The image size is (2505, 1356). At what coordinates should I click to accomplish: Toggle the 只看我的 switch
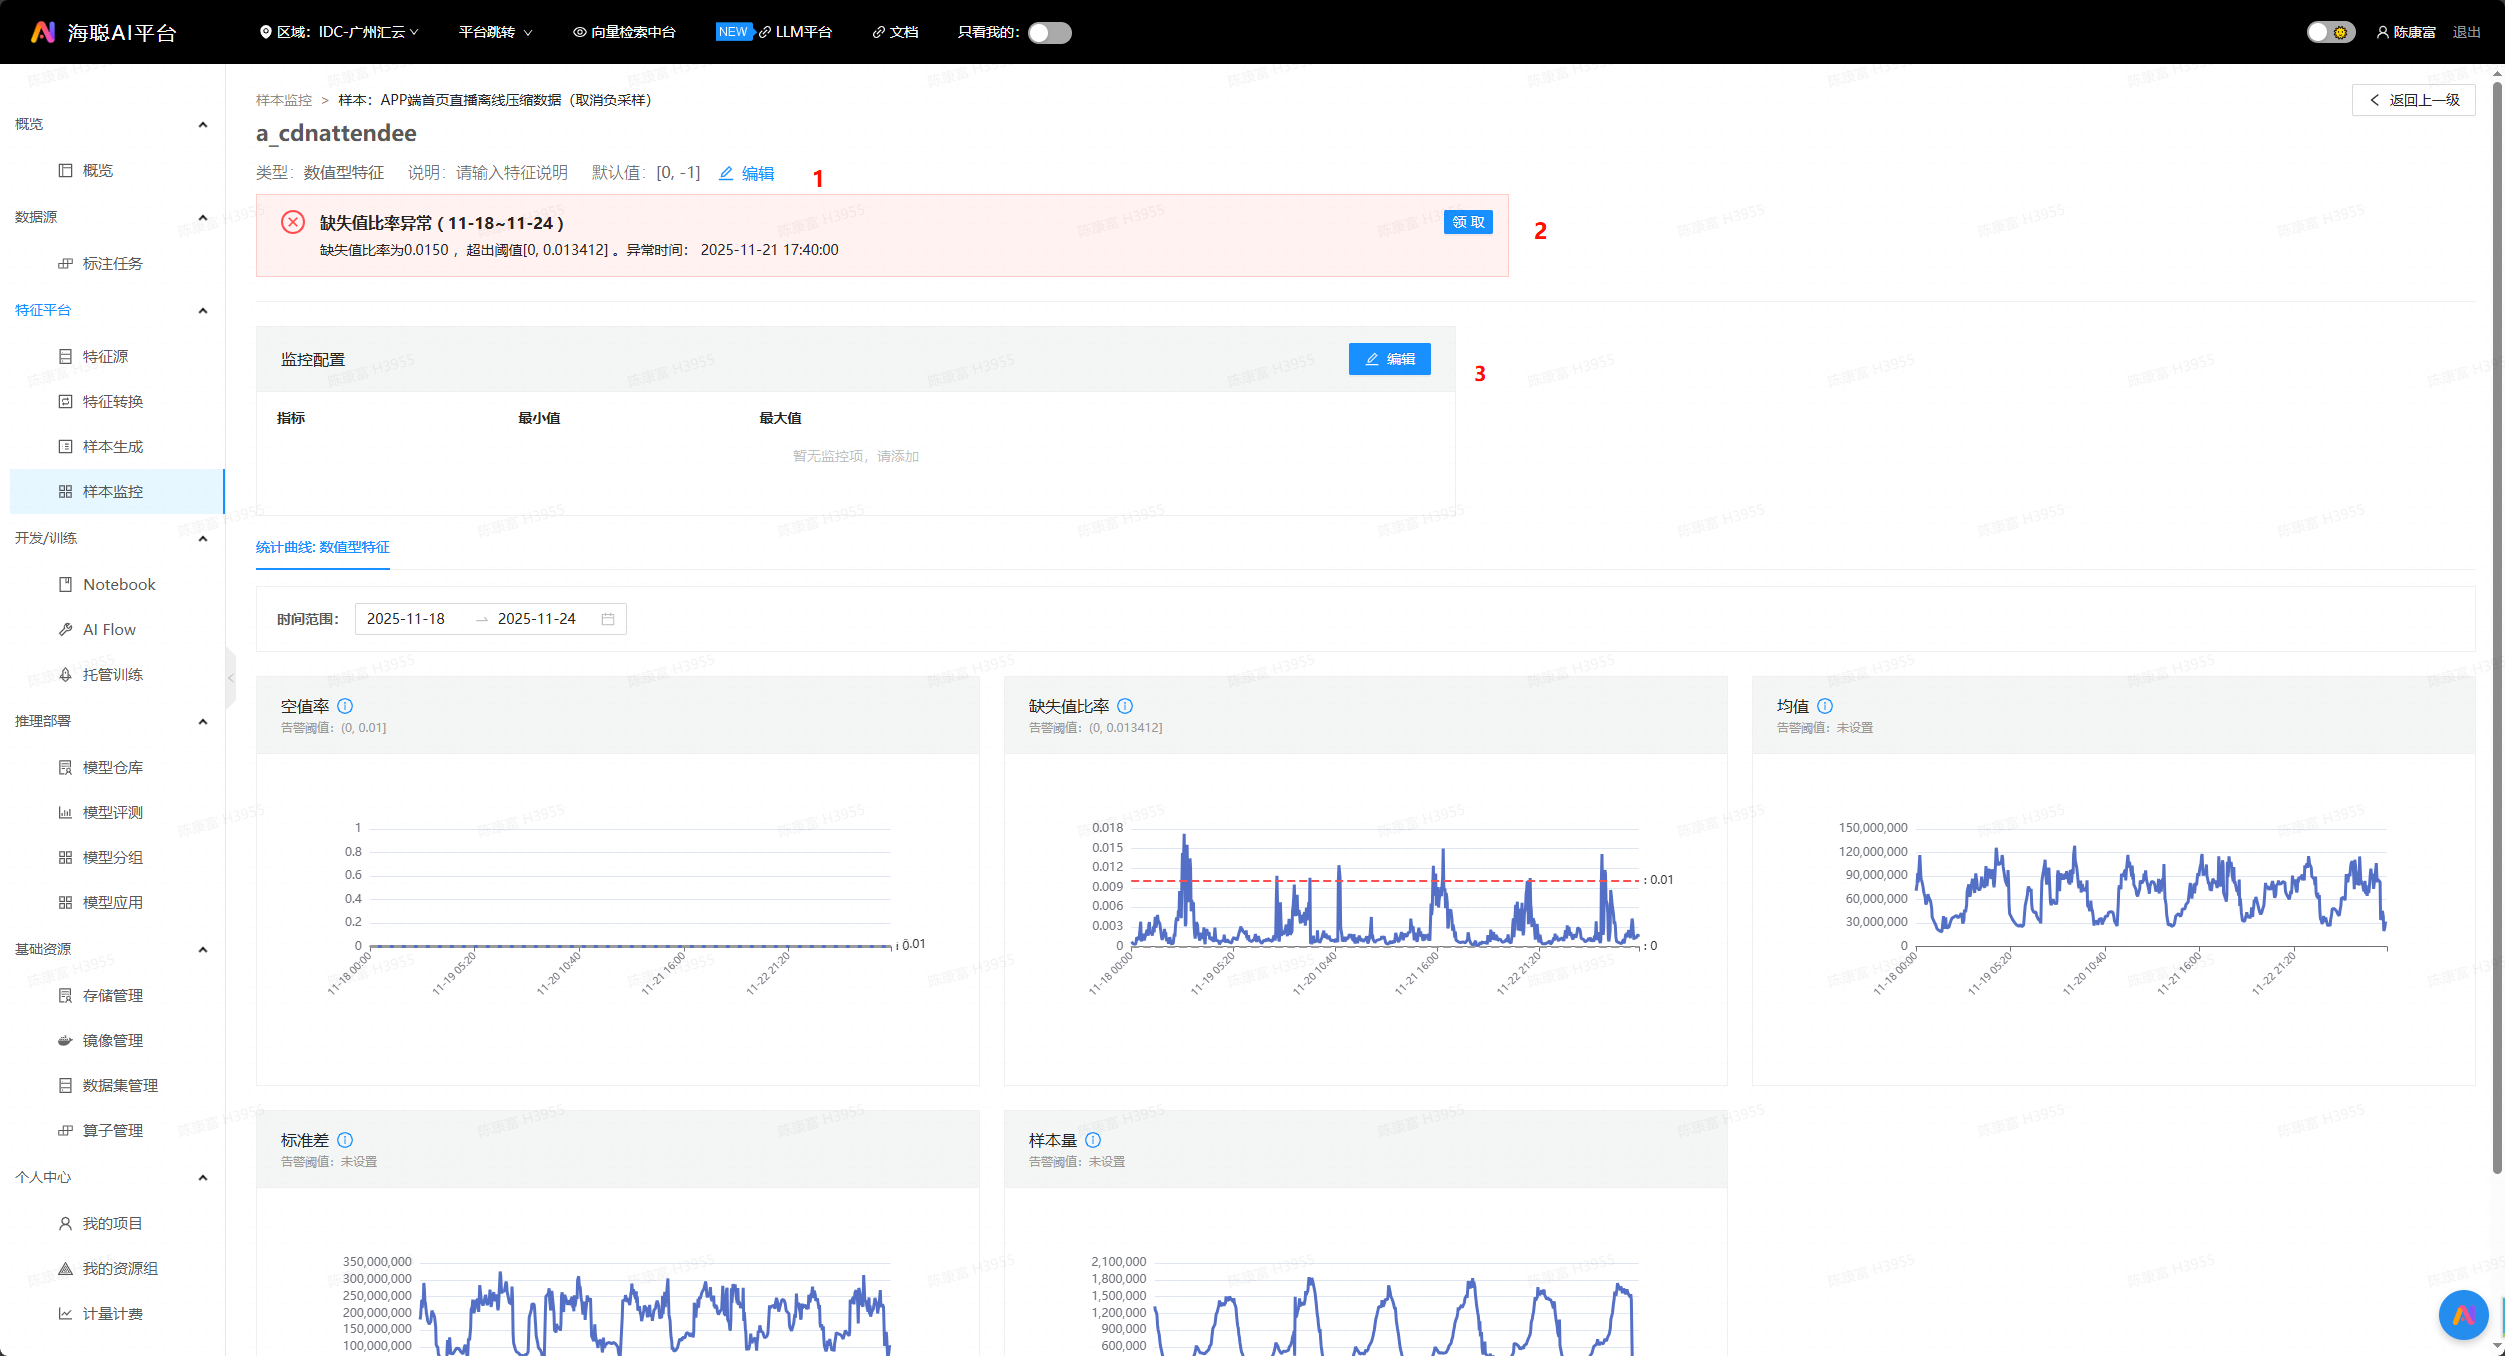1049,33
